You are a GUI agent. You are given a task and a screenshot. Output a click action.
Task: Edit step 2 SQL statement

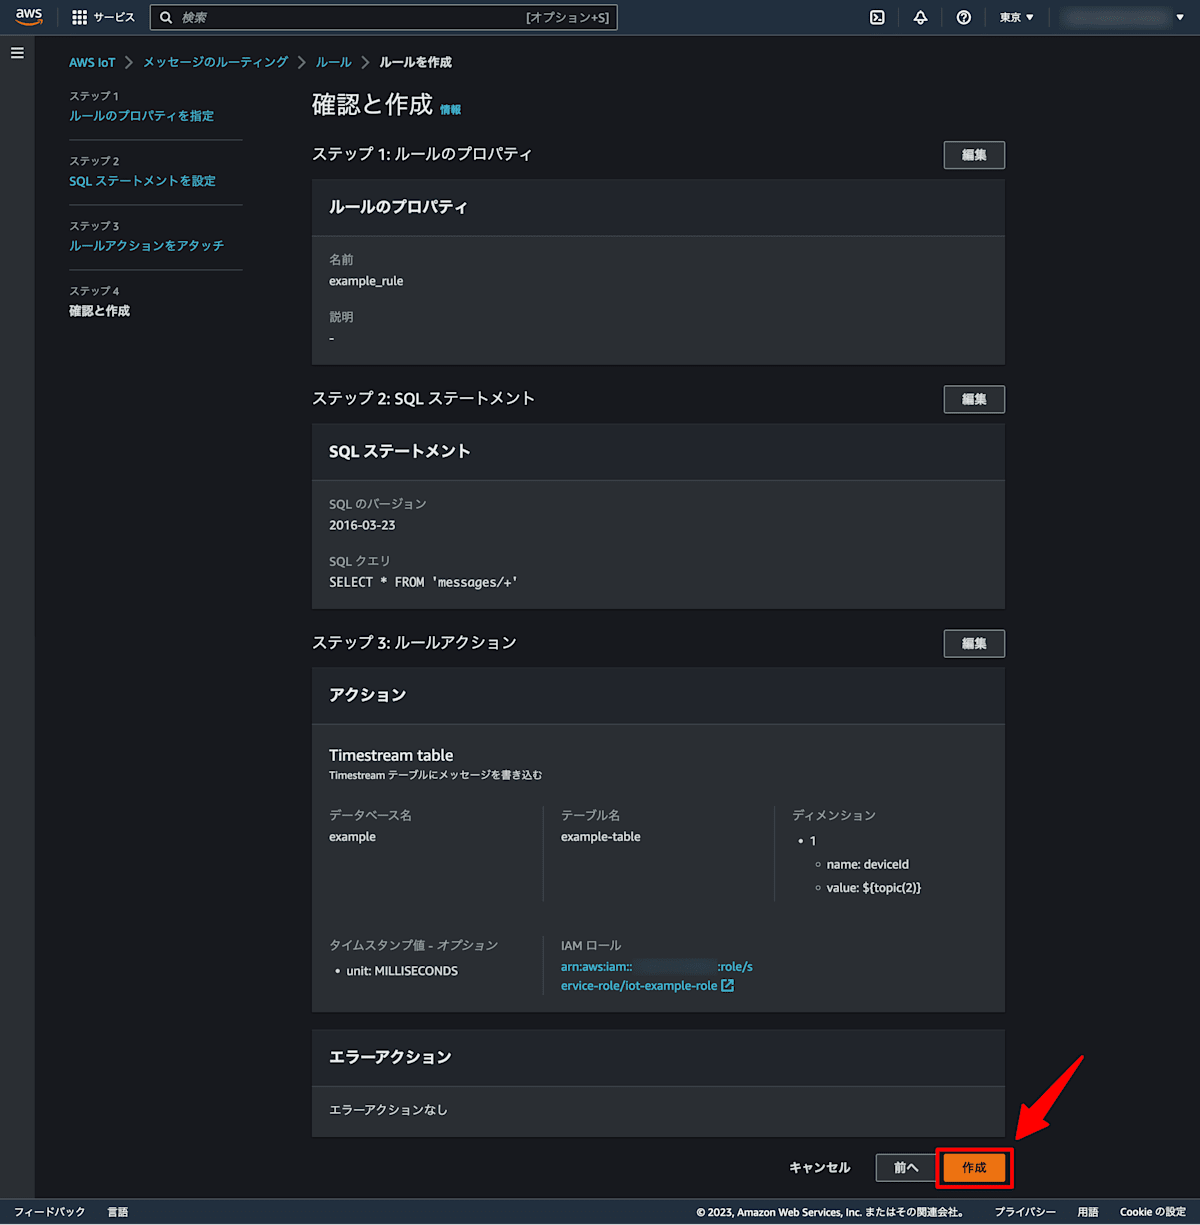coord(974,399)
